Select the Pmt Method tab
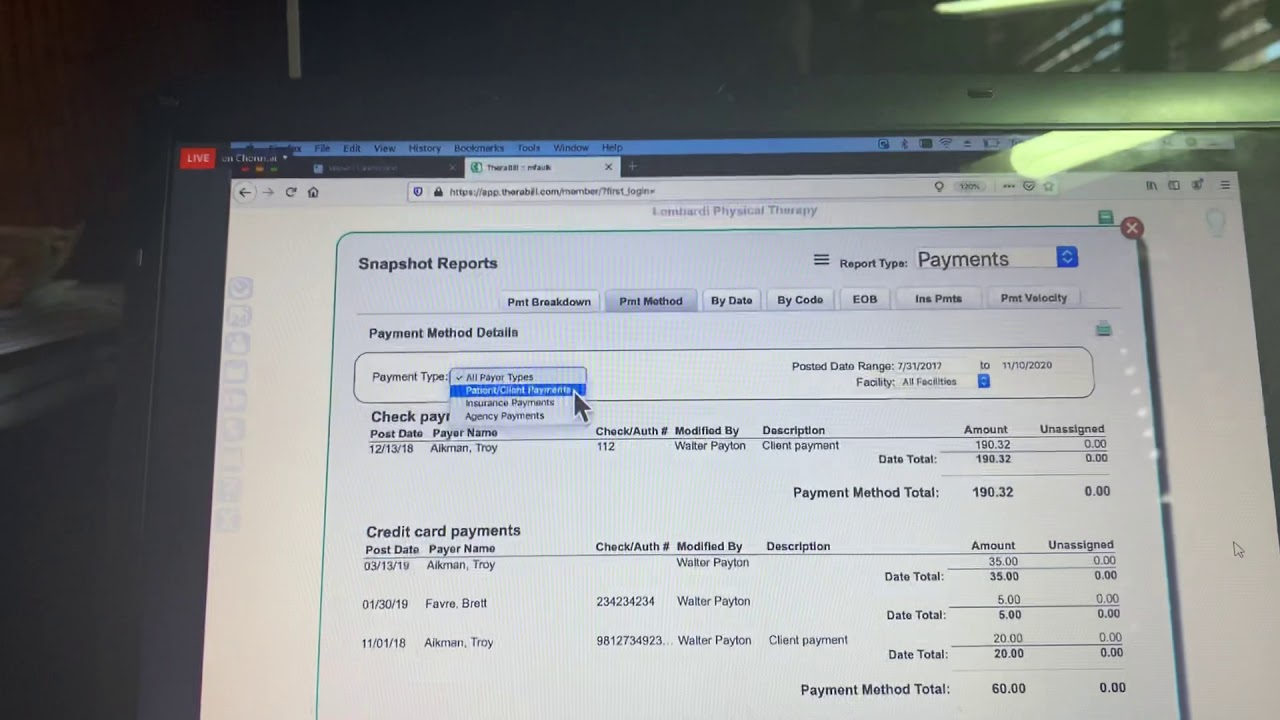This screenshot has height=720, width=1280. click(x=651, y=301)
